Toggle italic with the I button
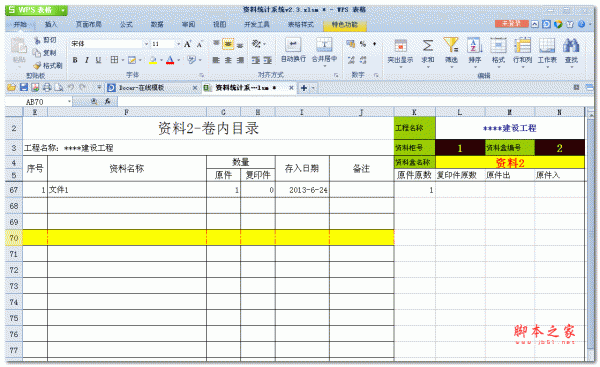The width and height of the screenshot is (600, 367). pyautogui.click(x=87, y=60)
